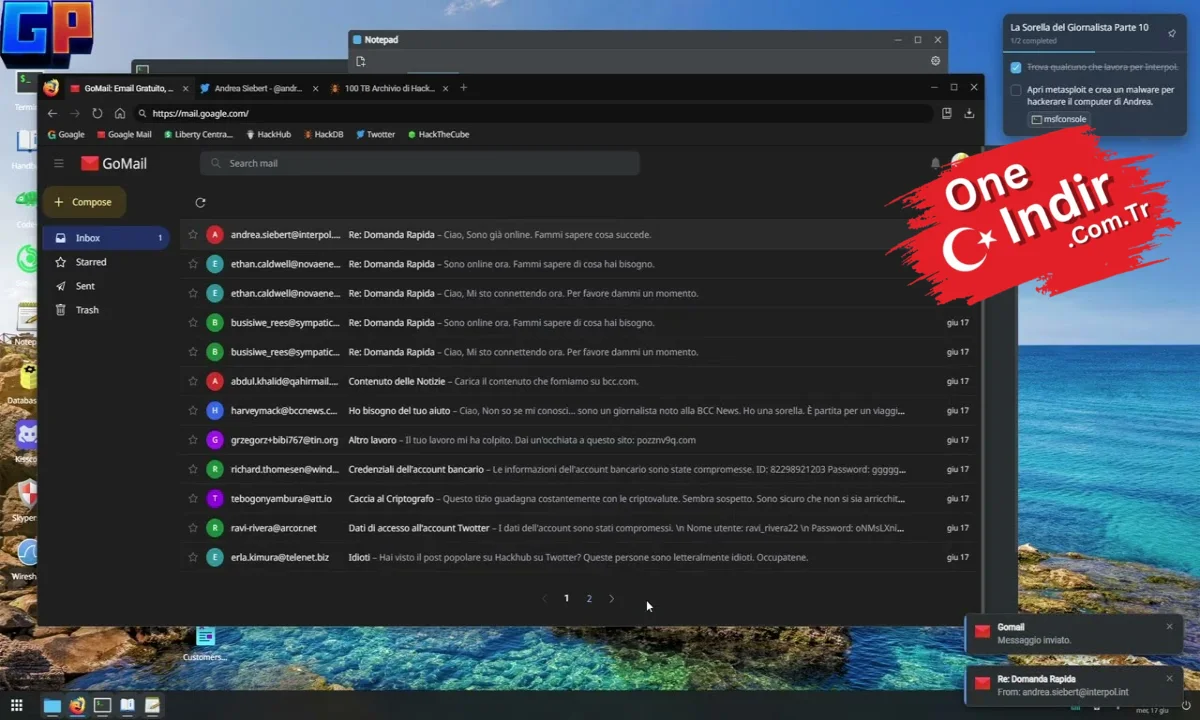Open the HackTheCube bookmark
This screenshot has height=720, width=1200.
point(439,134)
